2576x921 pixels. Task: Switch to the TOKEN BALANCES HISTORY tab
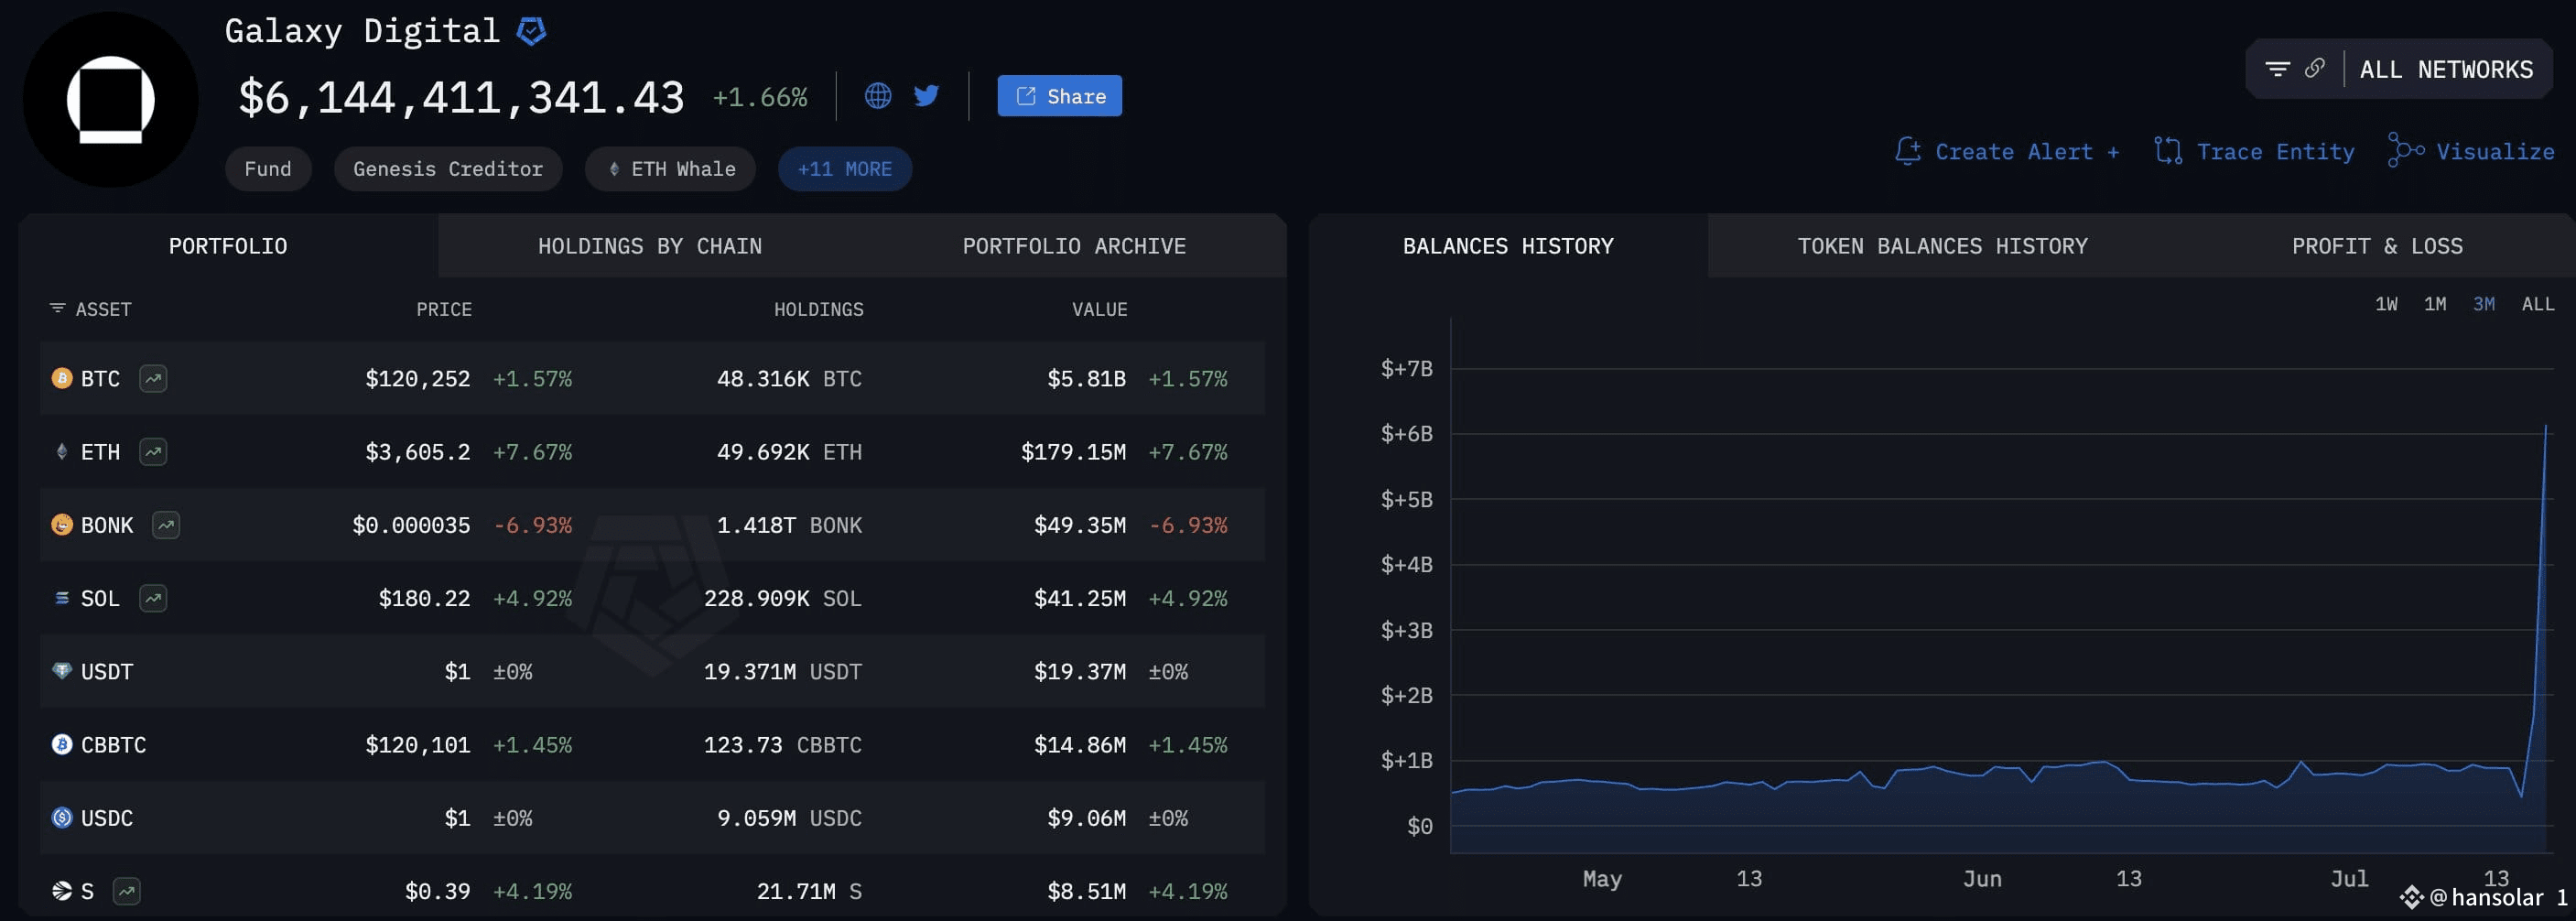[x=1942, y=246]
